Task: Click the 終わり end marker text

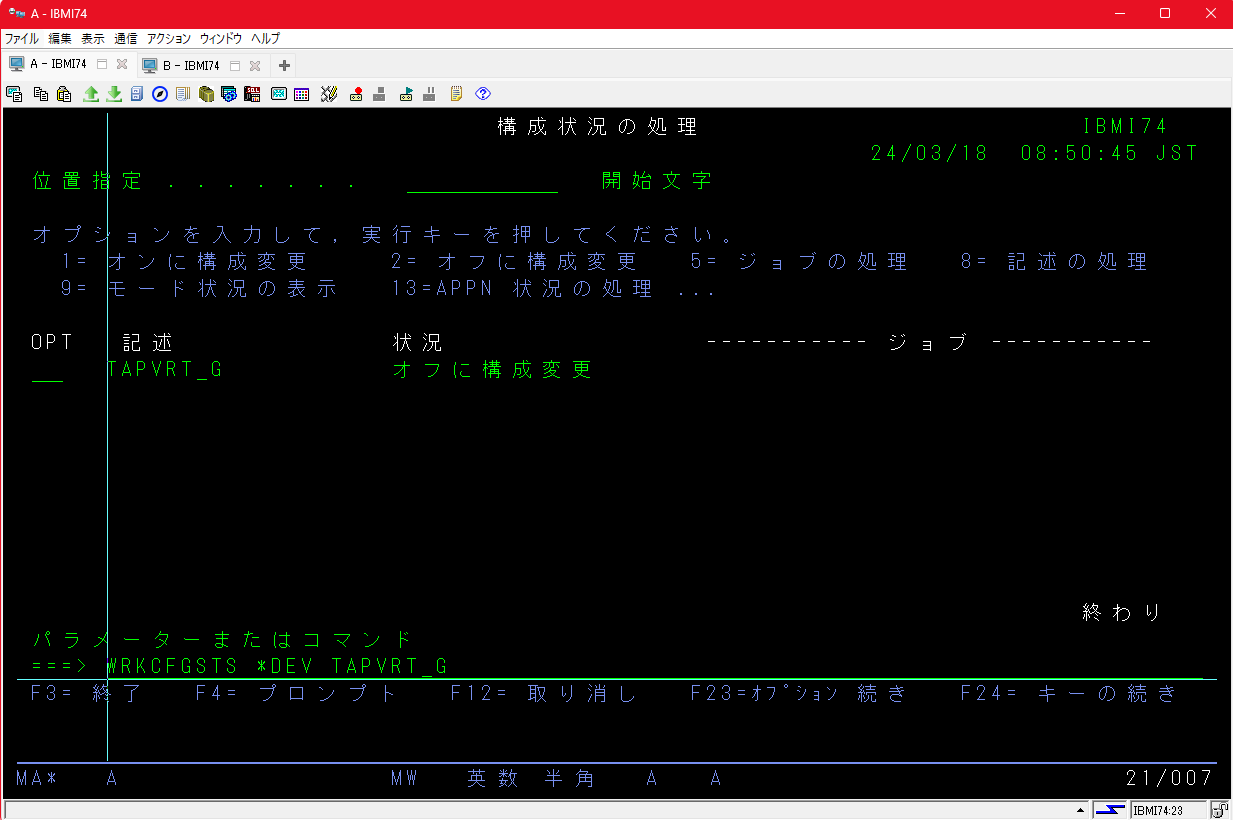Action: (x=1122, y=612)
